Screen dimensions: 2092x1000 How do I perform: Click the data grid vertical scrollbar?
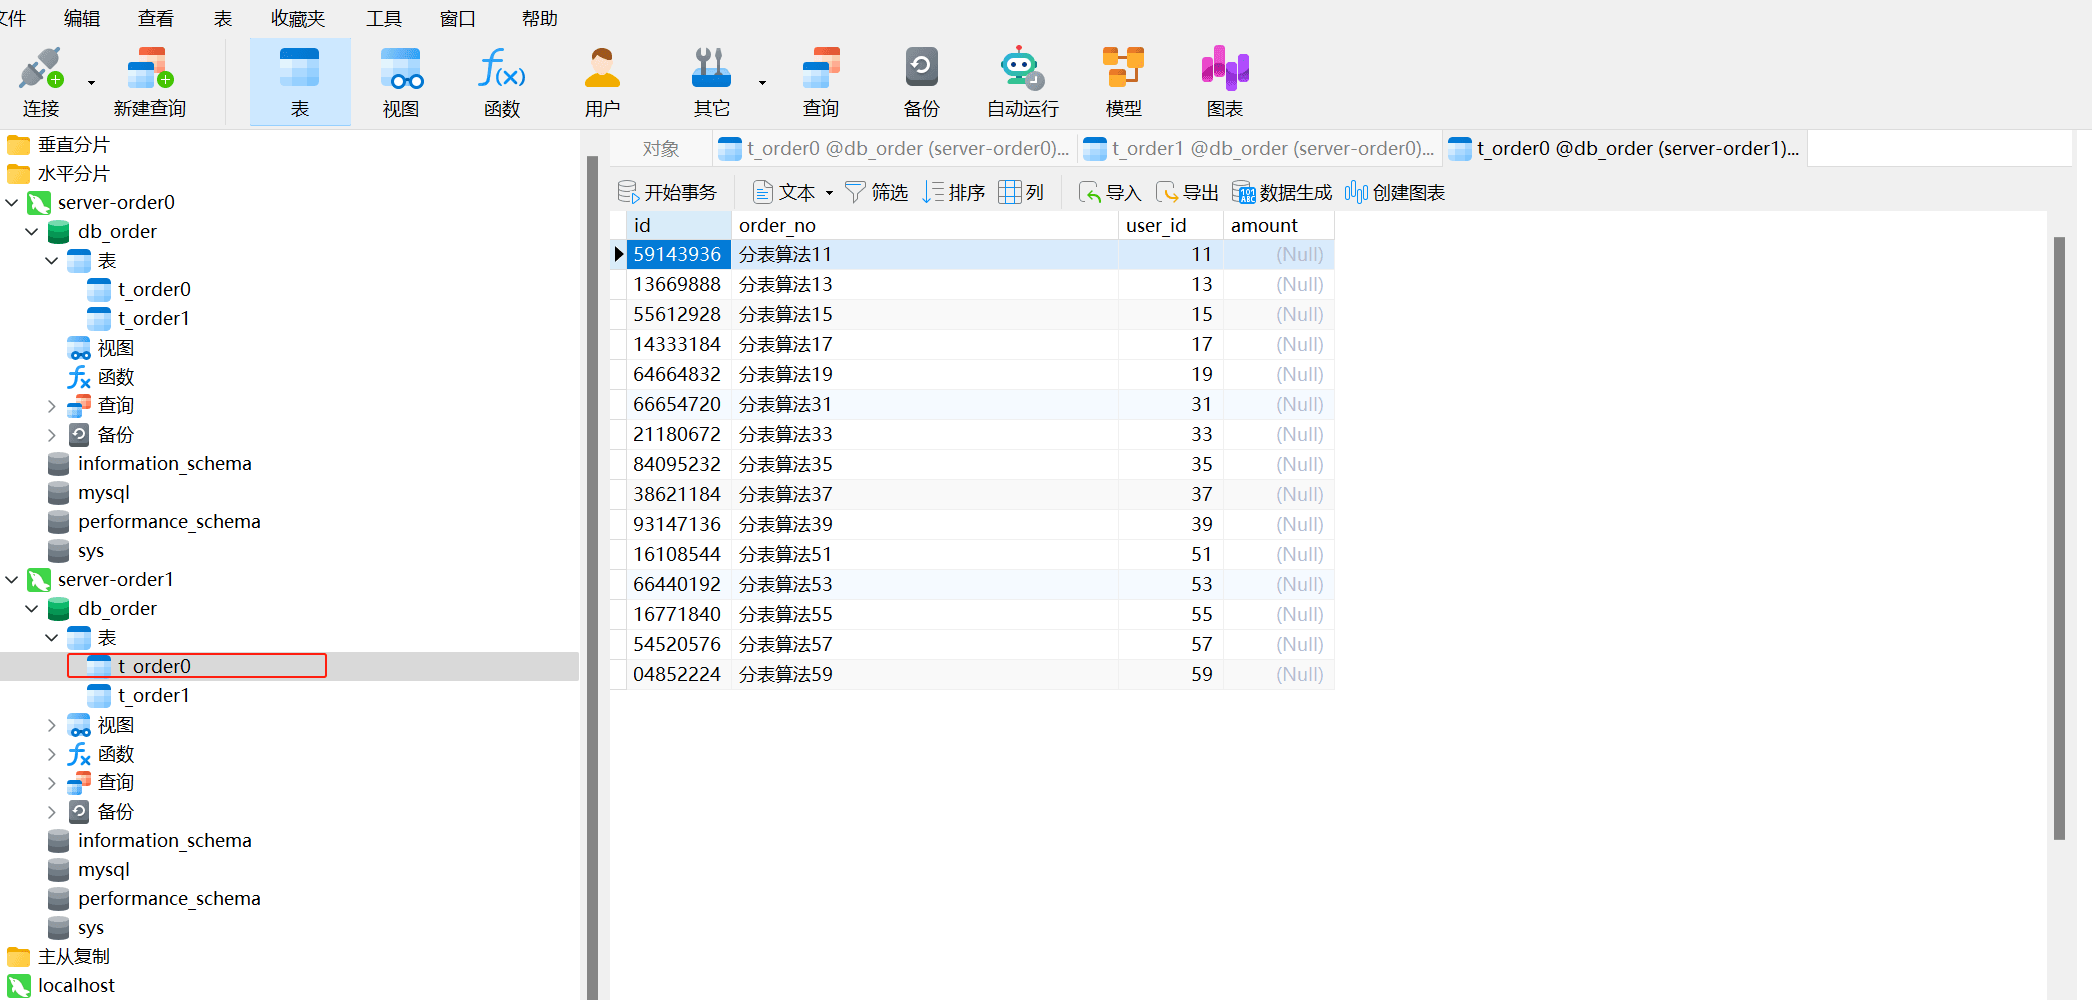pos(2059,538)
